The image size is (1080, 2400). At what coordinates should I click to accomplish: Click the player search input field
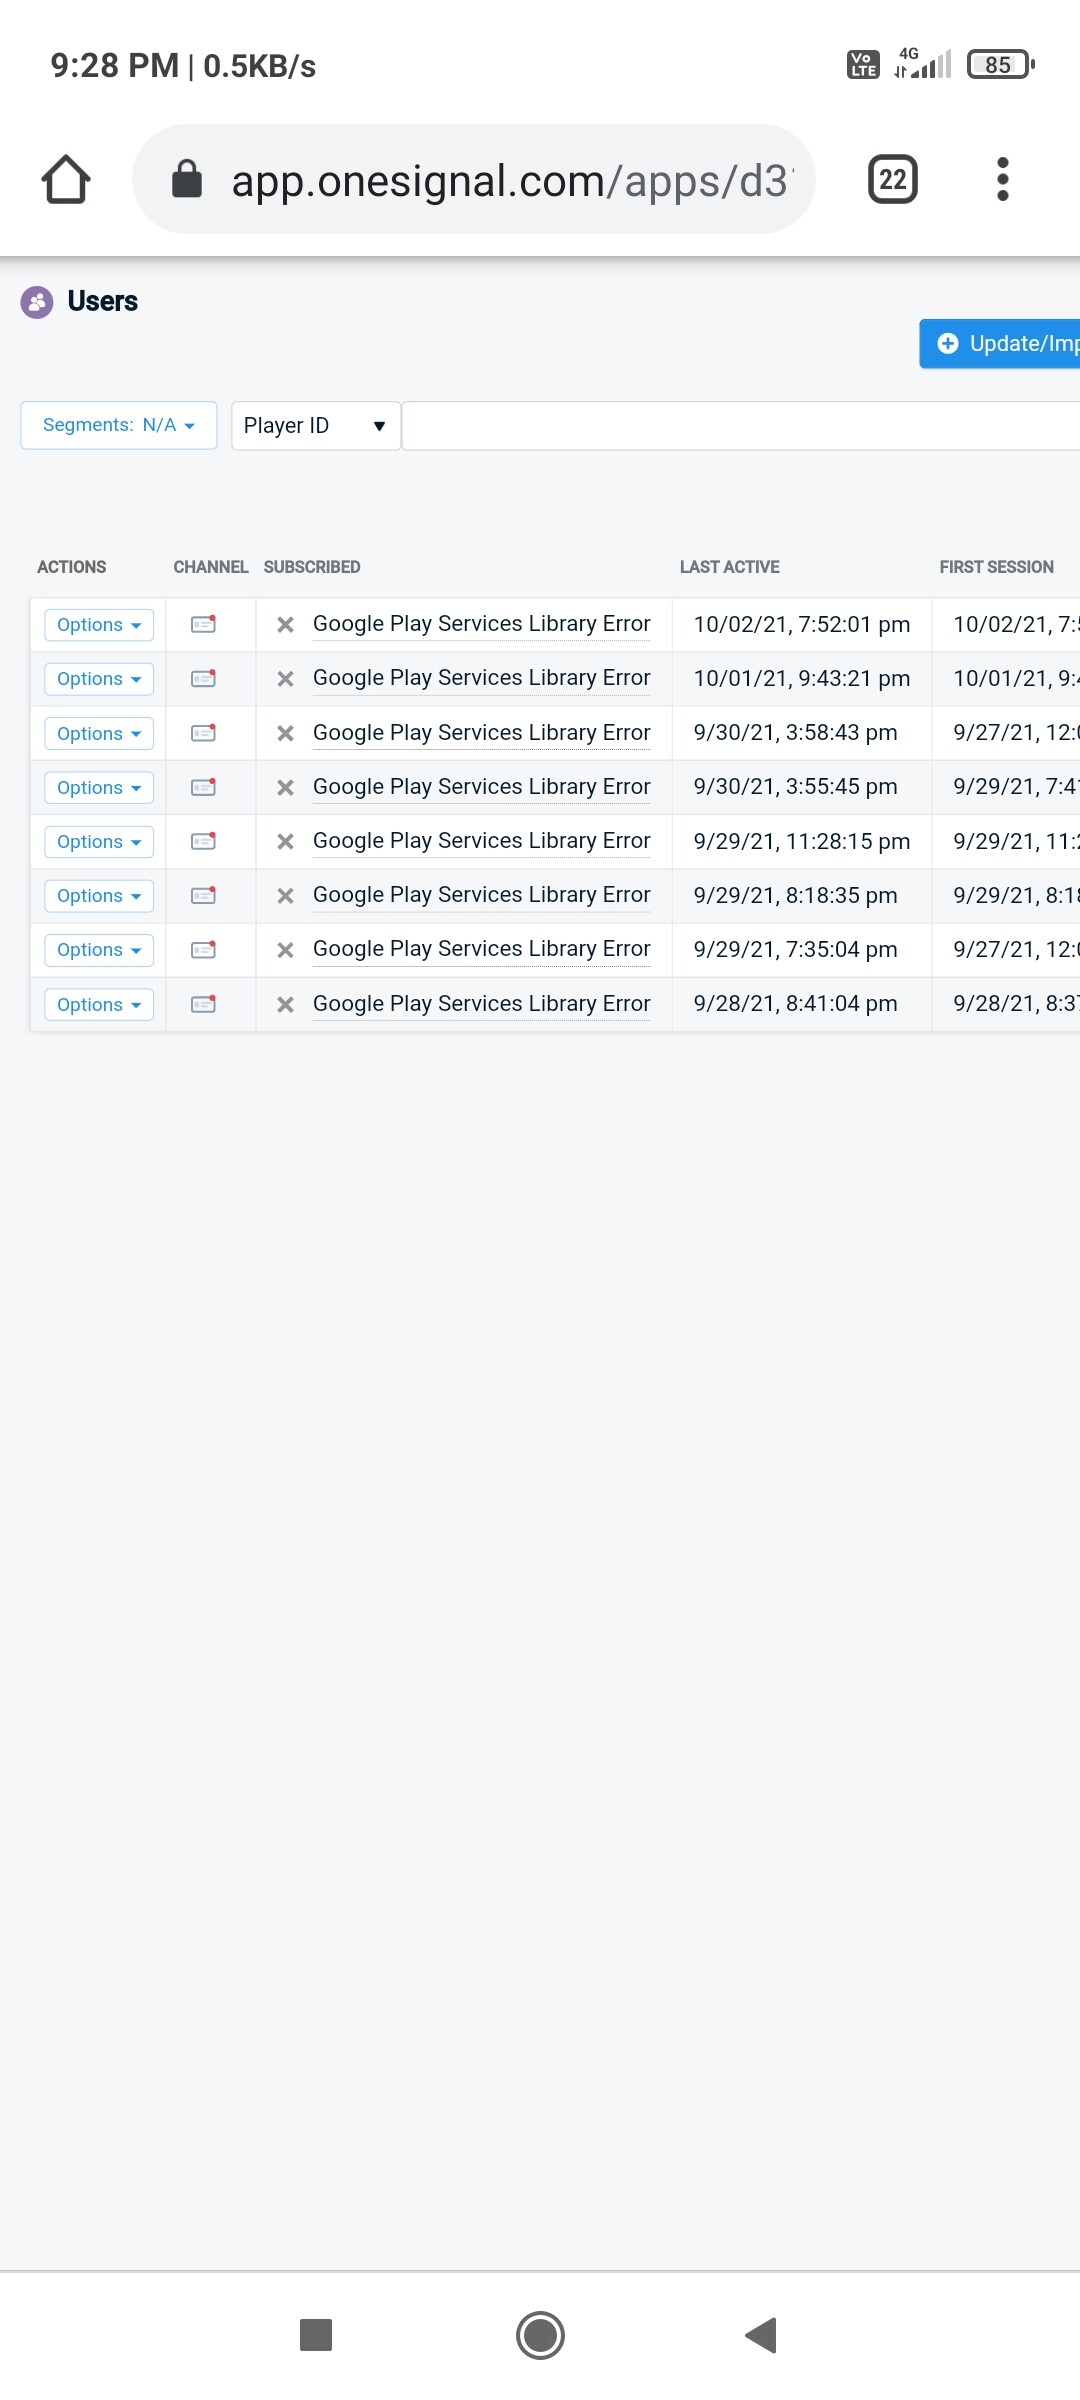click(x=741, y=426)
